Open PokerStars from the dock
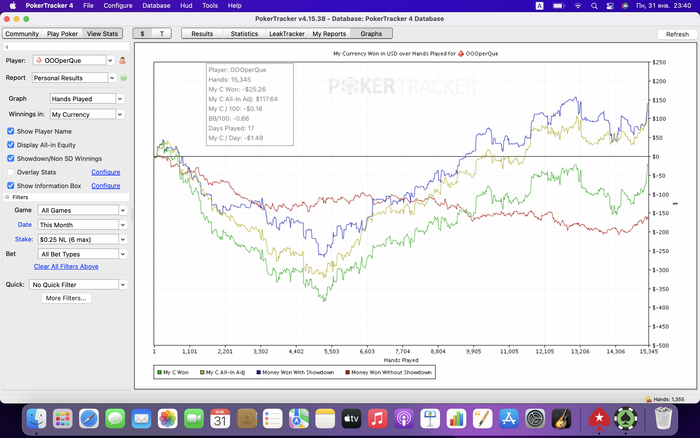This screenshot has height=438, width=700. tap(599, 419)
